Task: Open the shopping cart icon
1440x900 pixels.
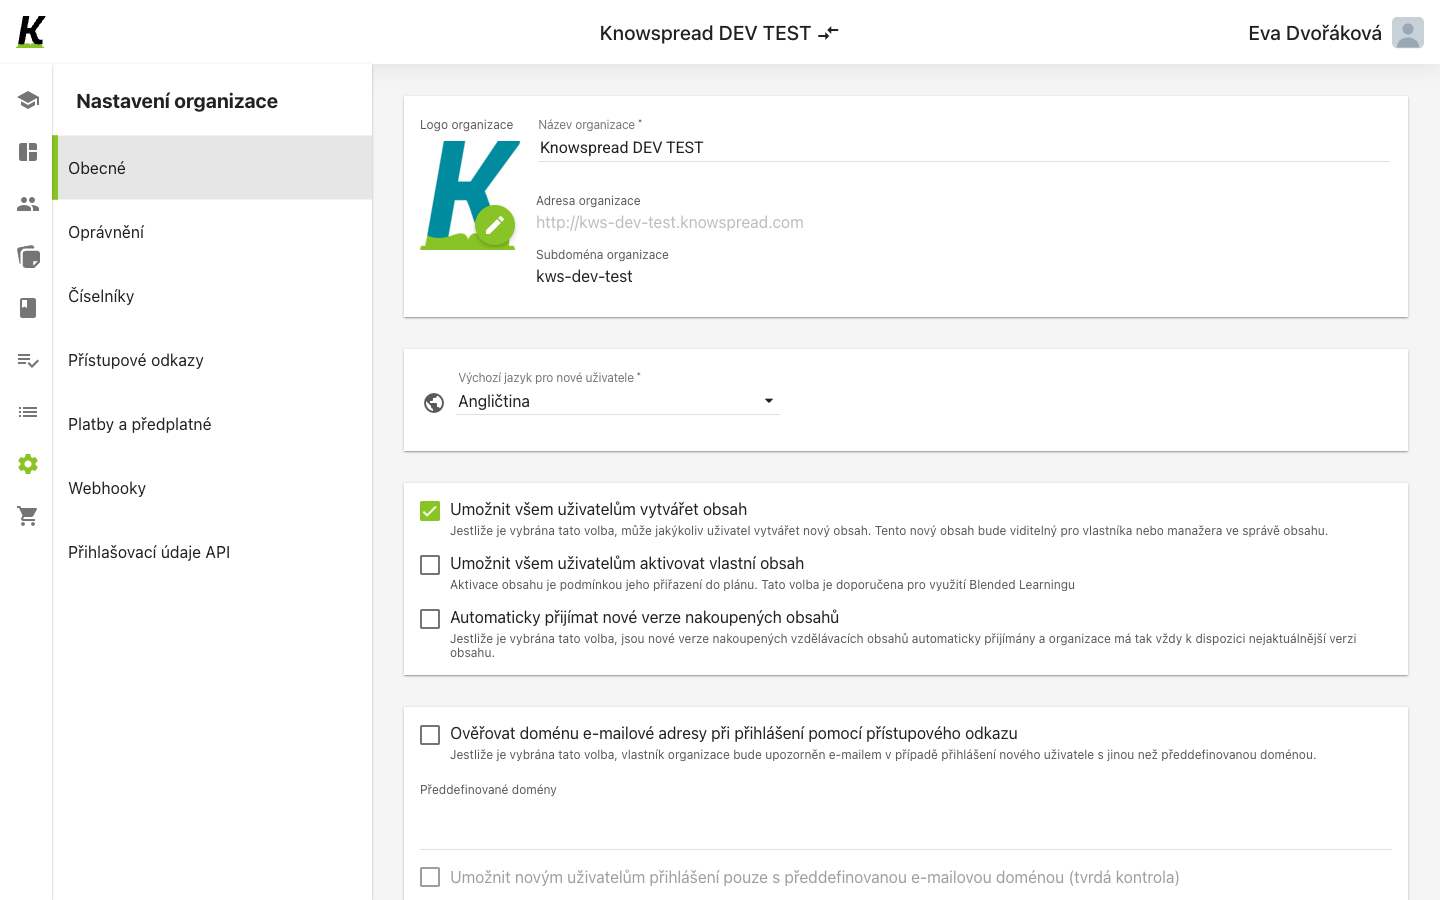Action: pos(28,516)
